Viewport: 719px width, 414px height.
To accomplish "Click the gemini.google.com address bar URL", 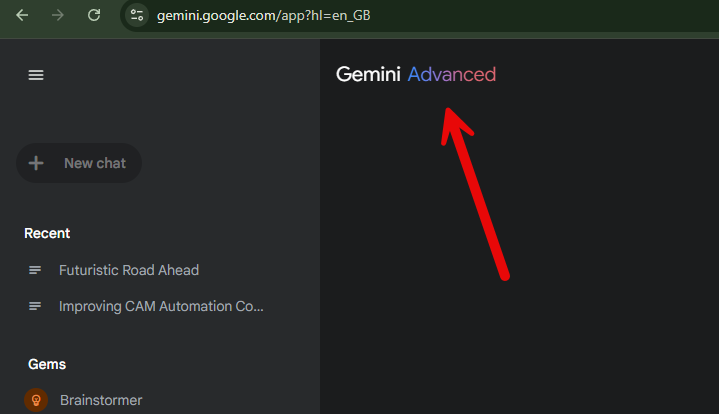I will (263, 16).
